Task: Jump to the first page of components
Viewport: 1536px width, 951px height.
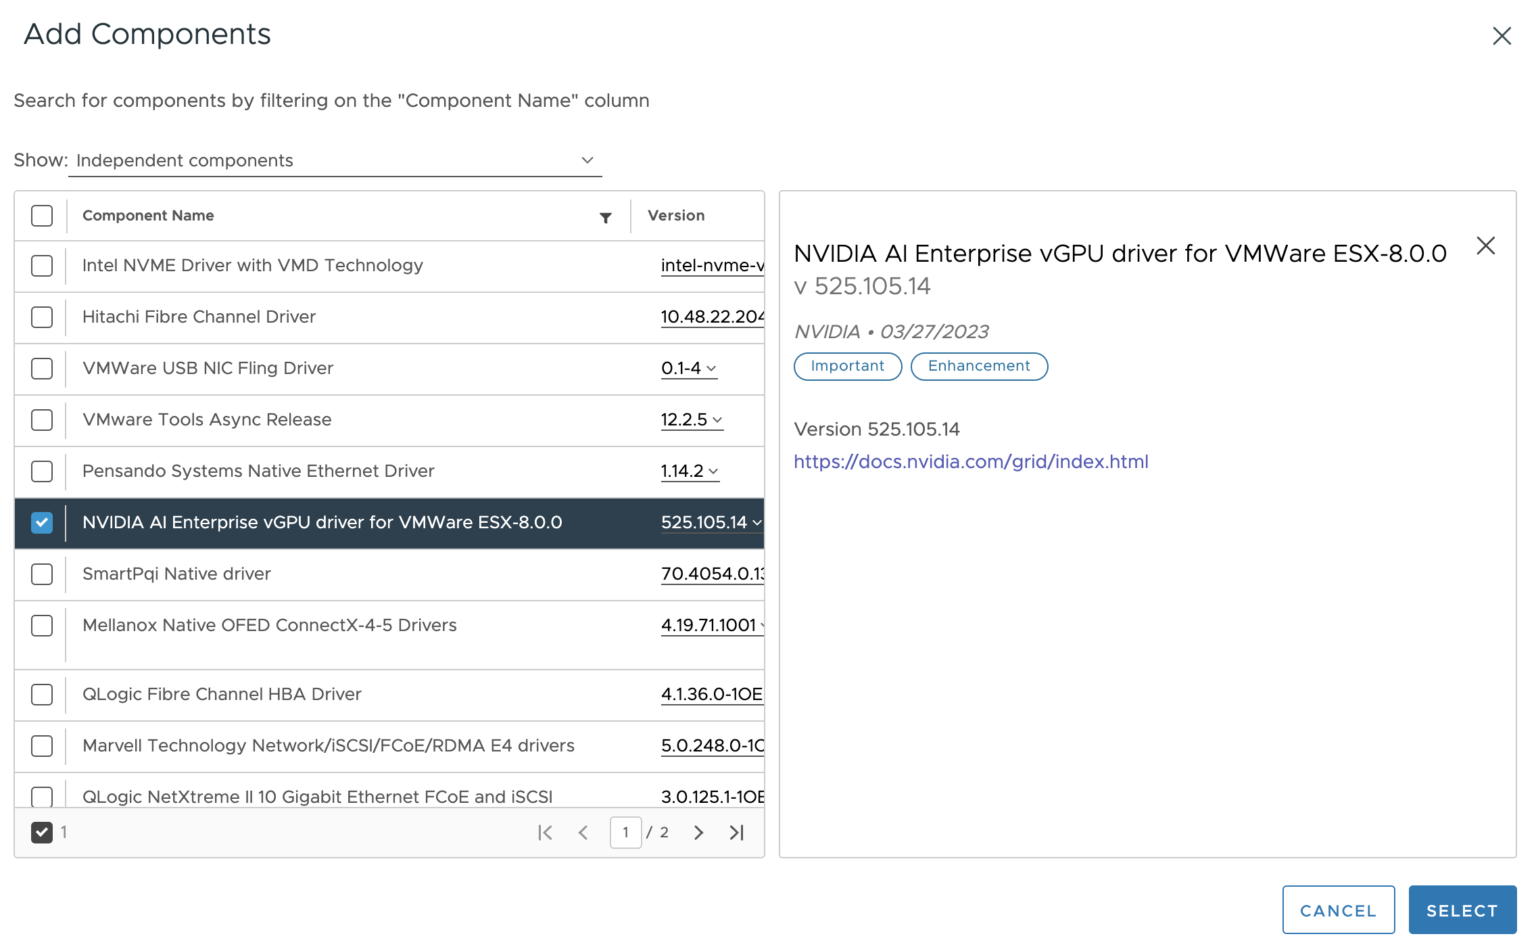Action: [x=545, y=832]
